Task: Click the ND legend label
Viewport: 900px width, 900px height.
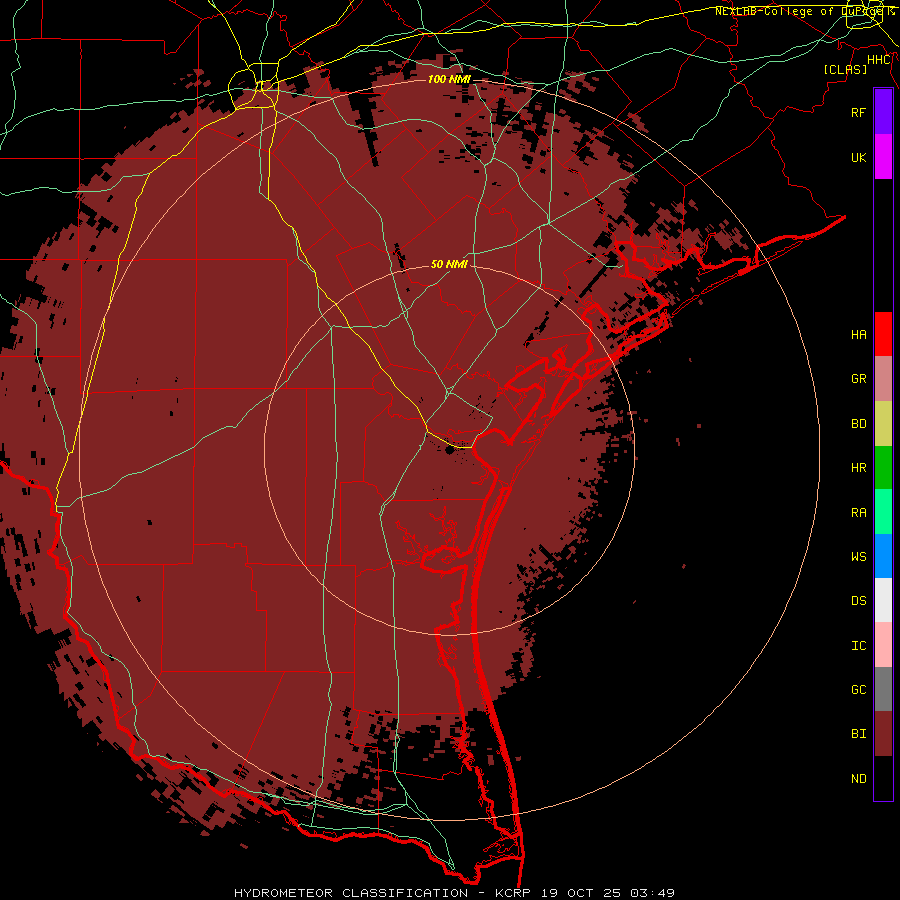Action: 859,779
